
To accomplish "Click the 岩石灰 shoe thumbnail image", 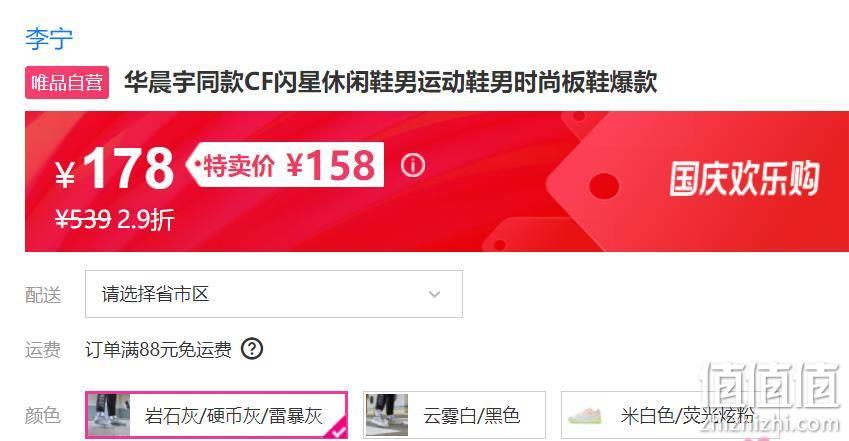I will 109,415.
